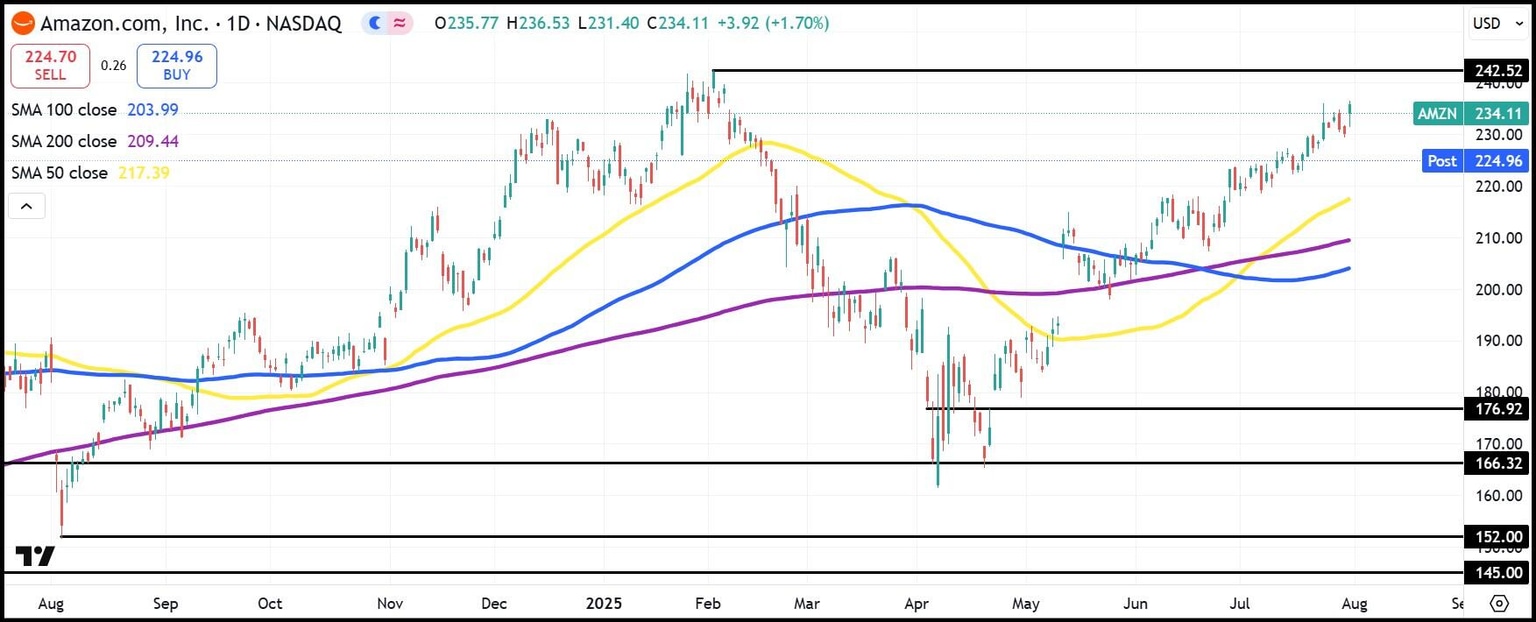
Task: Click the approximate price (≈) icon
Action: point(399,22)
